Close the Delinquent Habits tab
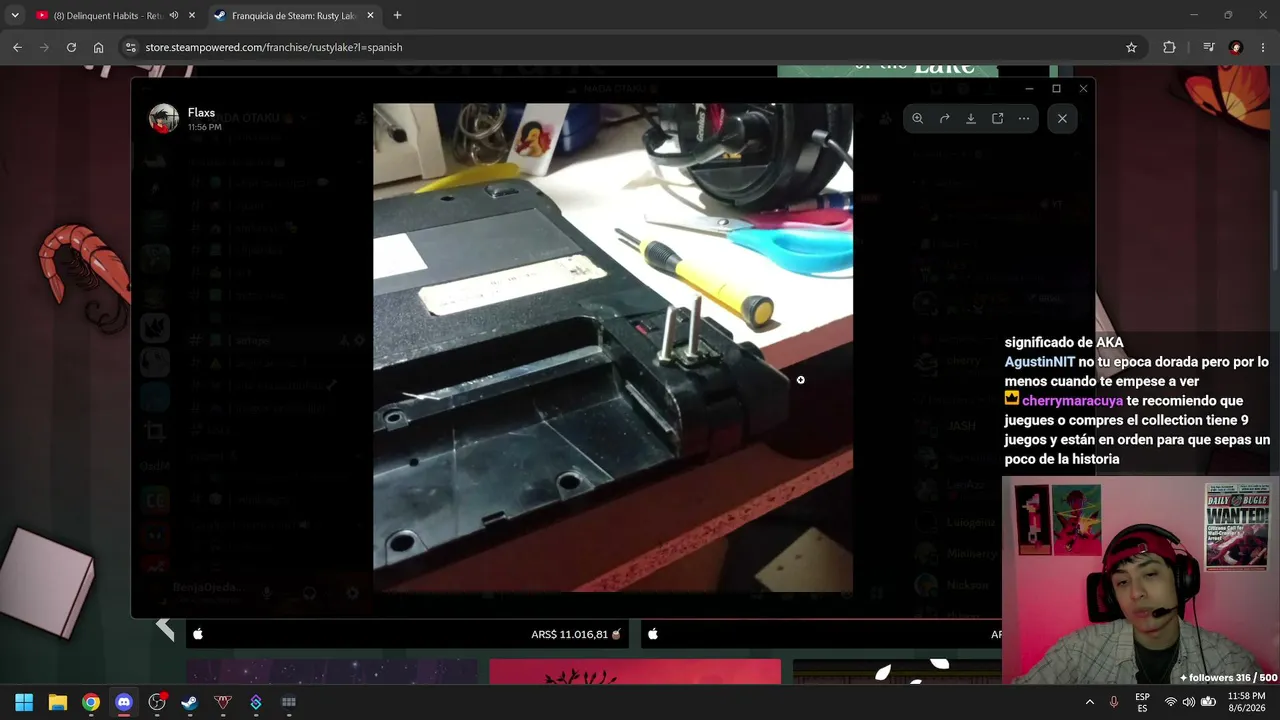This screenshot has width=1280, height=720. 192,15
